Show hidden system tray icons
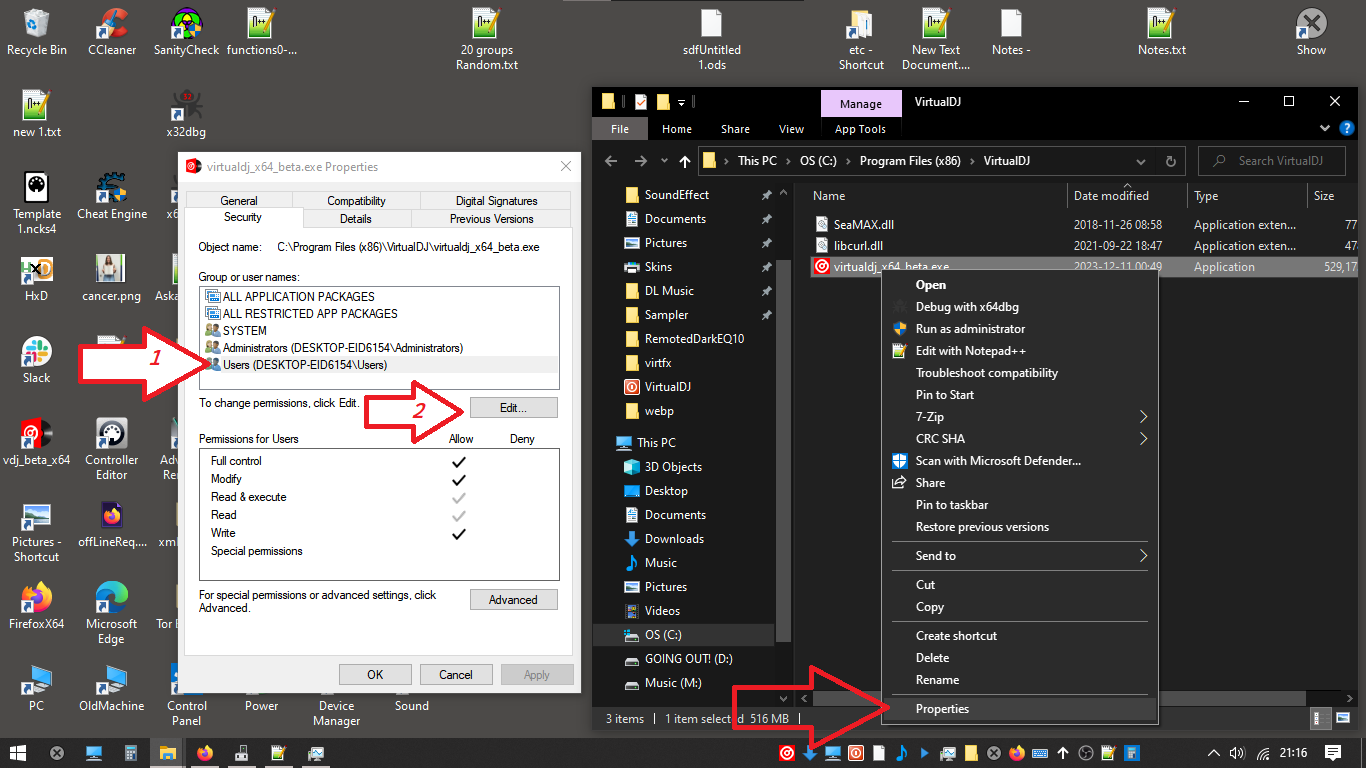The image size is (1366, 768). pos(1214,753)
